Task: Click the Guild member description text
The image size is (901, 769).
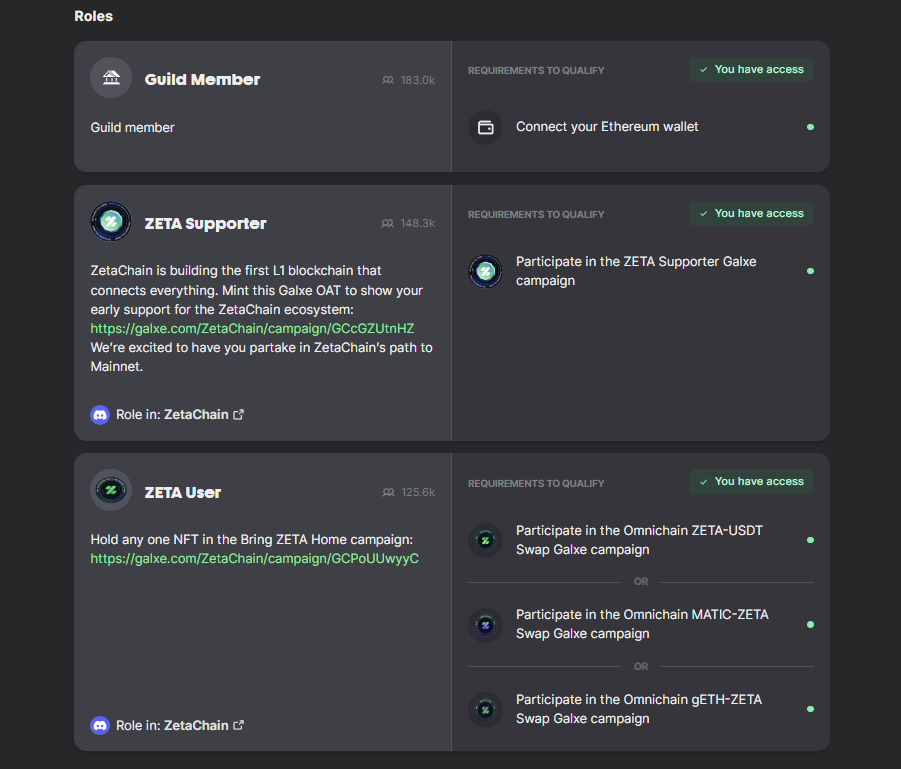Action: 132,128
